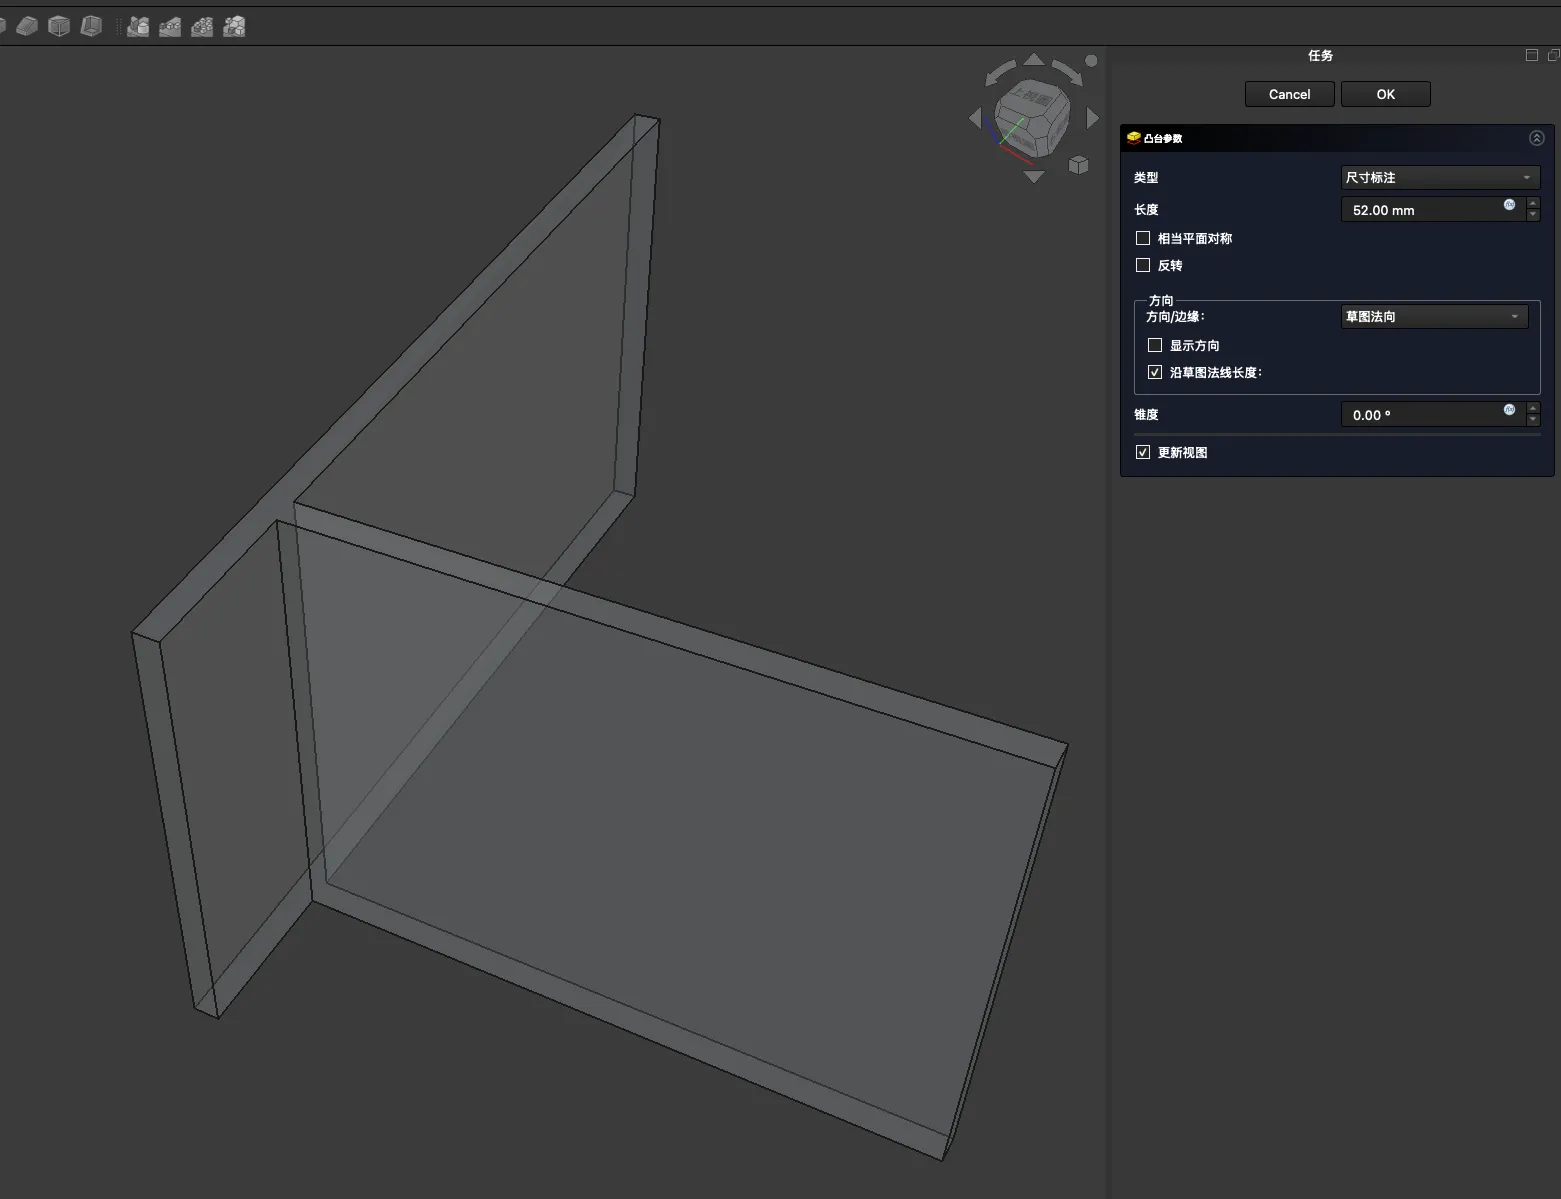Click the chamfer tool icon in toolbar
Screen dimensions: 1561x1199
point(27,26)
